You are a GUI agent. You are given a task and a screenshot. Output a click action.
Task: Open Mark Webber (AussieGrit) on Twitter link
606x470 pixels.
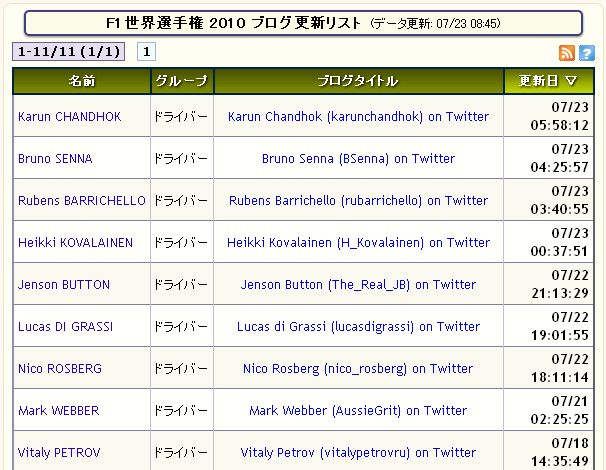click(358, 411)
